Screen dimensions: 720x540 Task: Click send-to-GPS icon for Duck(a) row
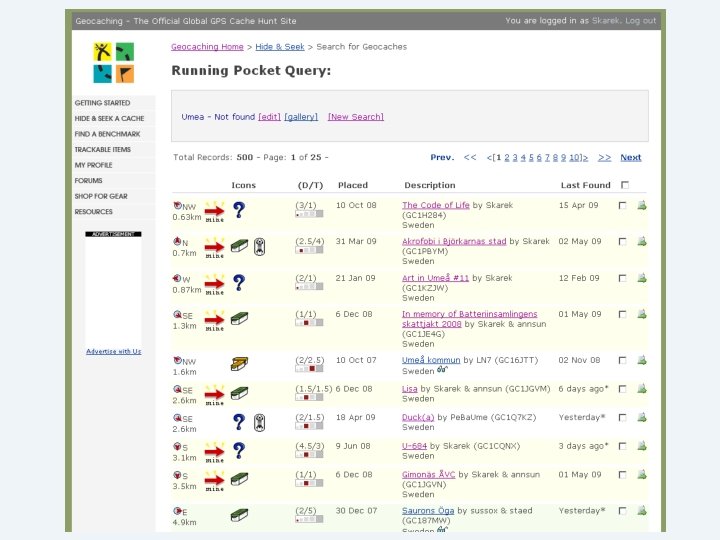(x=642, y=417)
